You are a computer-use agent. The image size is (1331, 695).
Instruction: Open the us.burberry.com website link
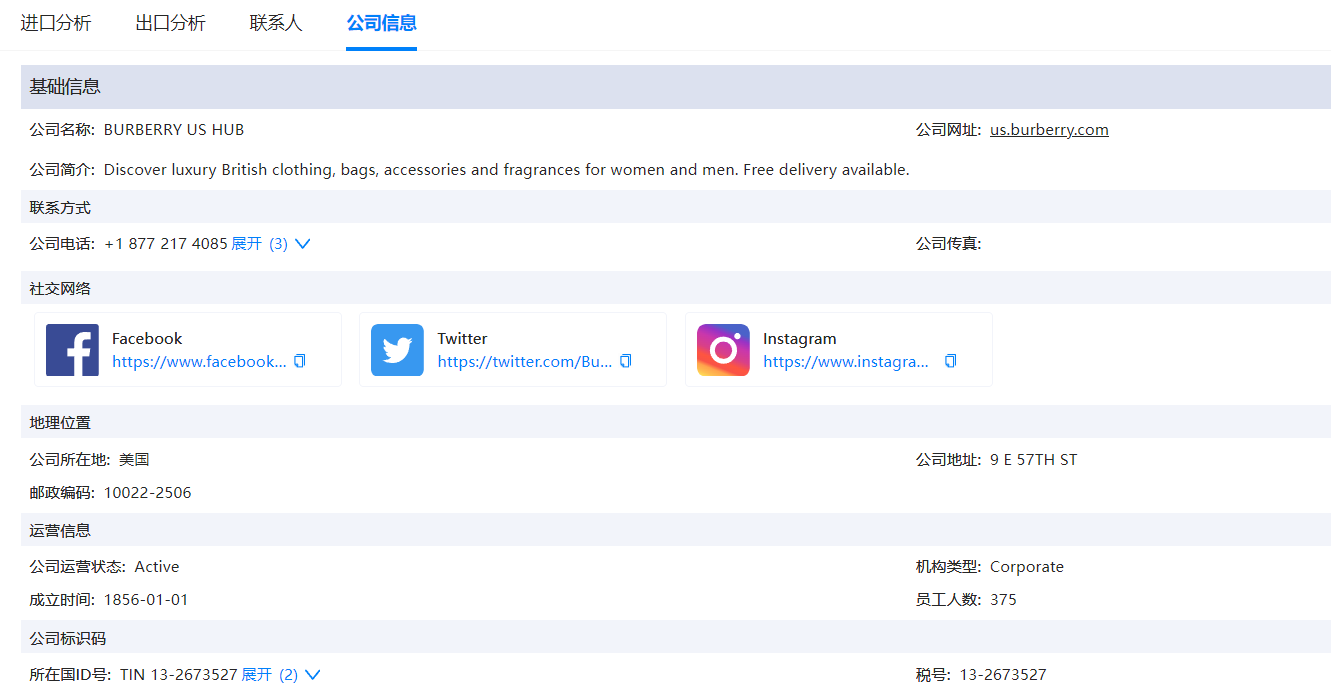(x=1049, y=129)
